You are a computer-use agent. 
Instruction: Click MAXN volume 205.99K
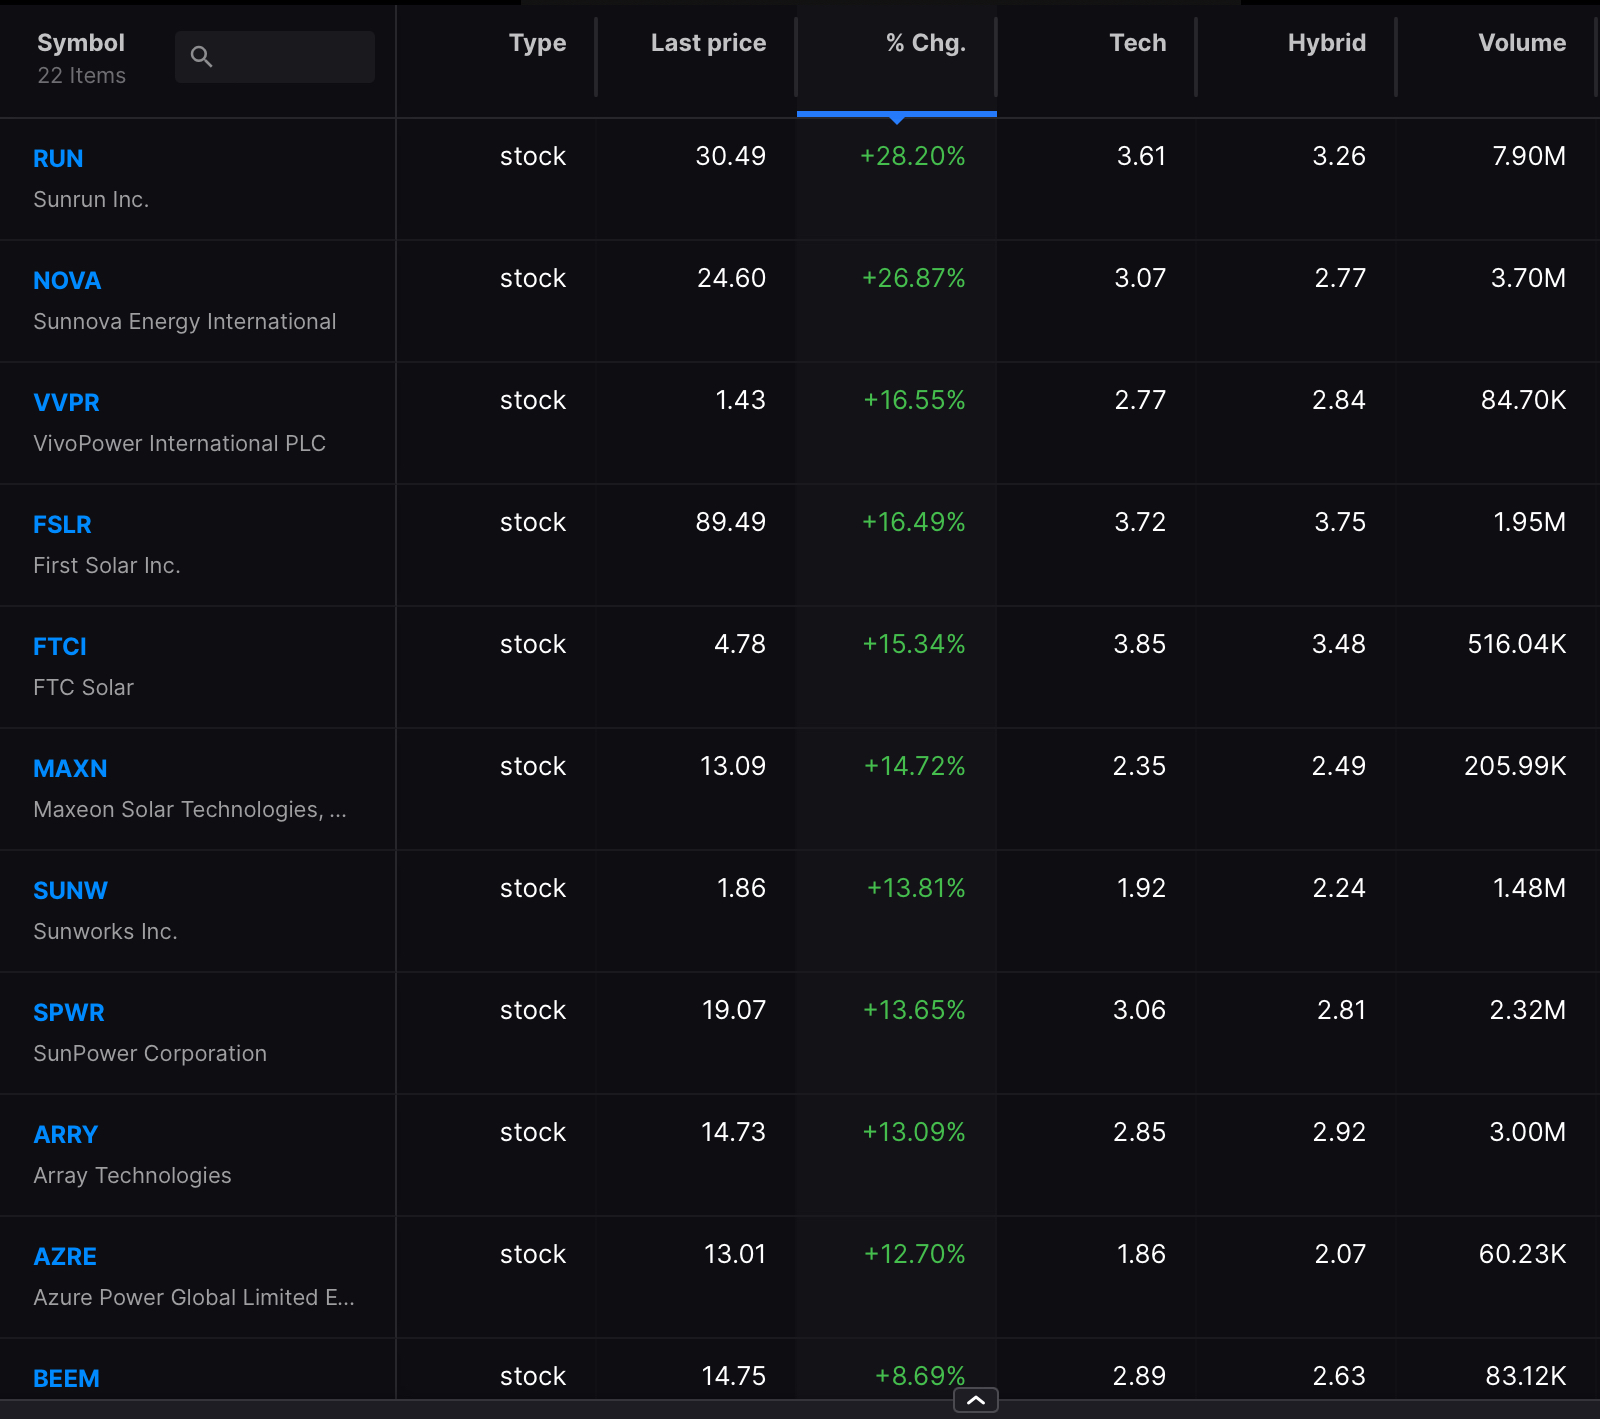[x=1516, y=767]
